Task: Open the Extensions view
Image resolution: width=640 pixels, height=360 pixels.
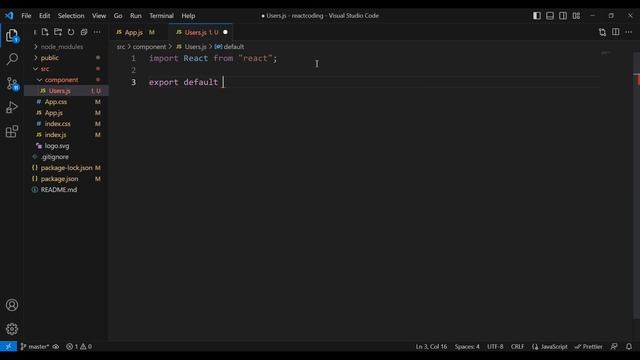Action: click(x=12, y=131)
